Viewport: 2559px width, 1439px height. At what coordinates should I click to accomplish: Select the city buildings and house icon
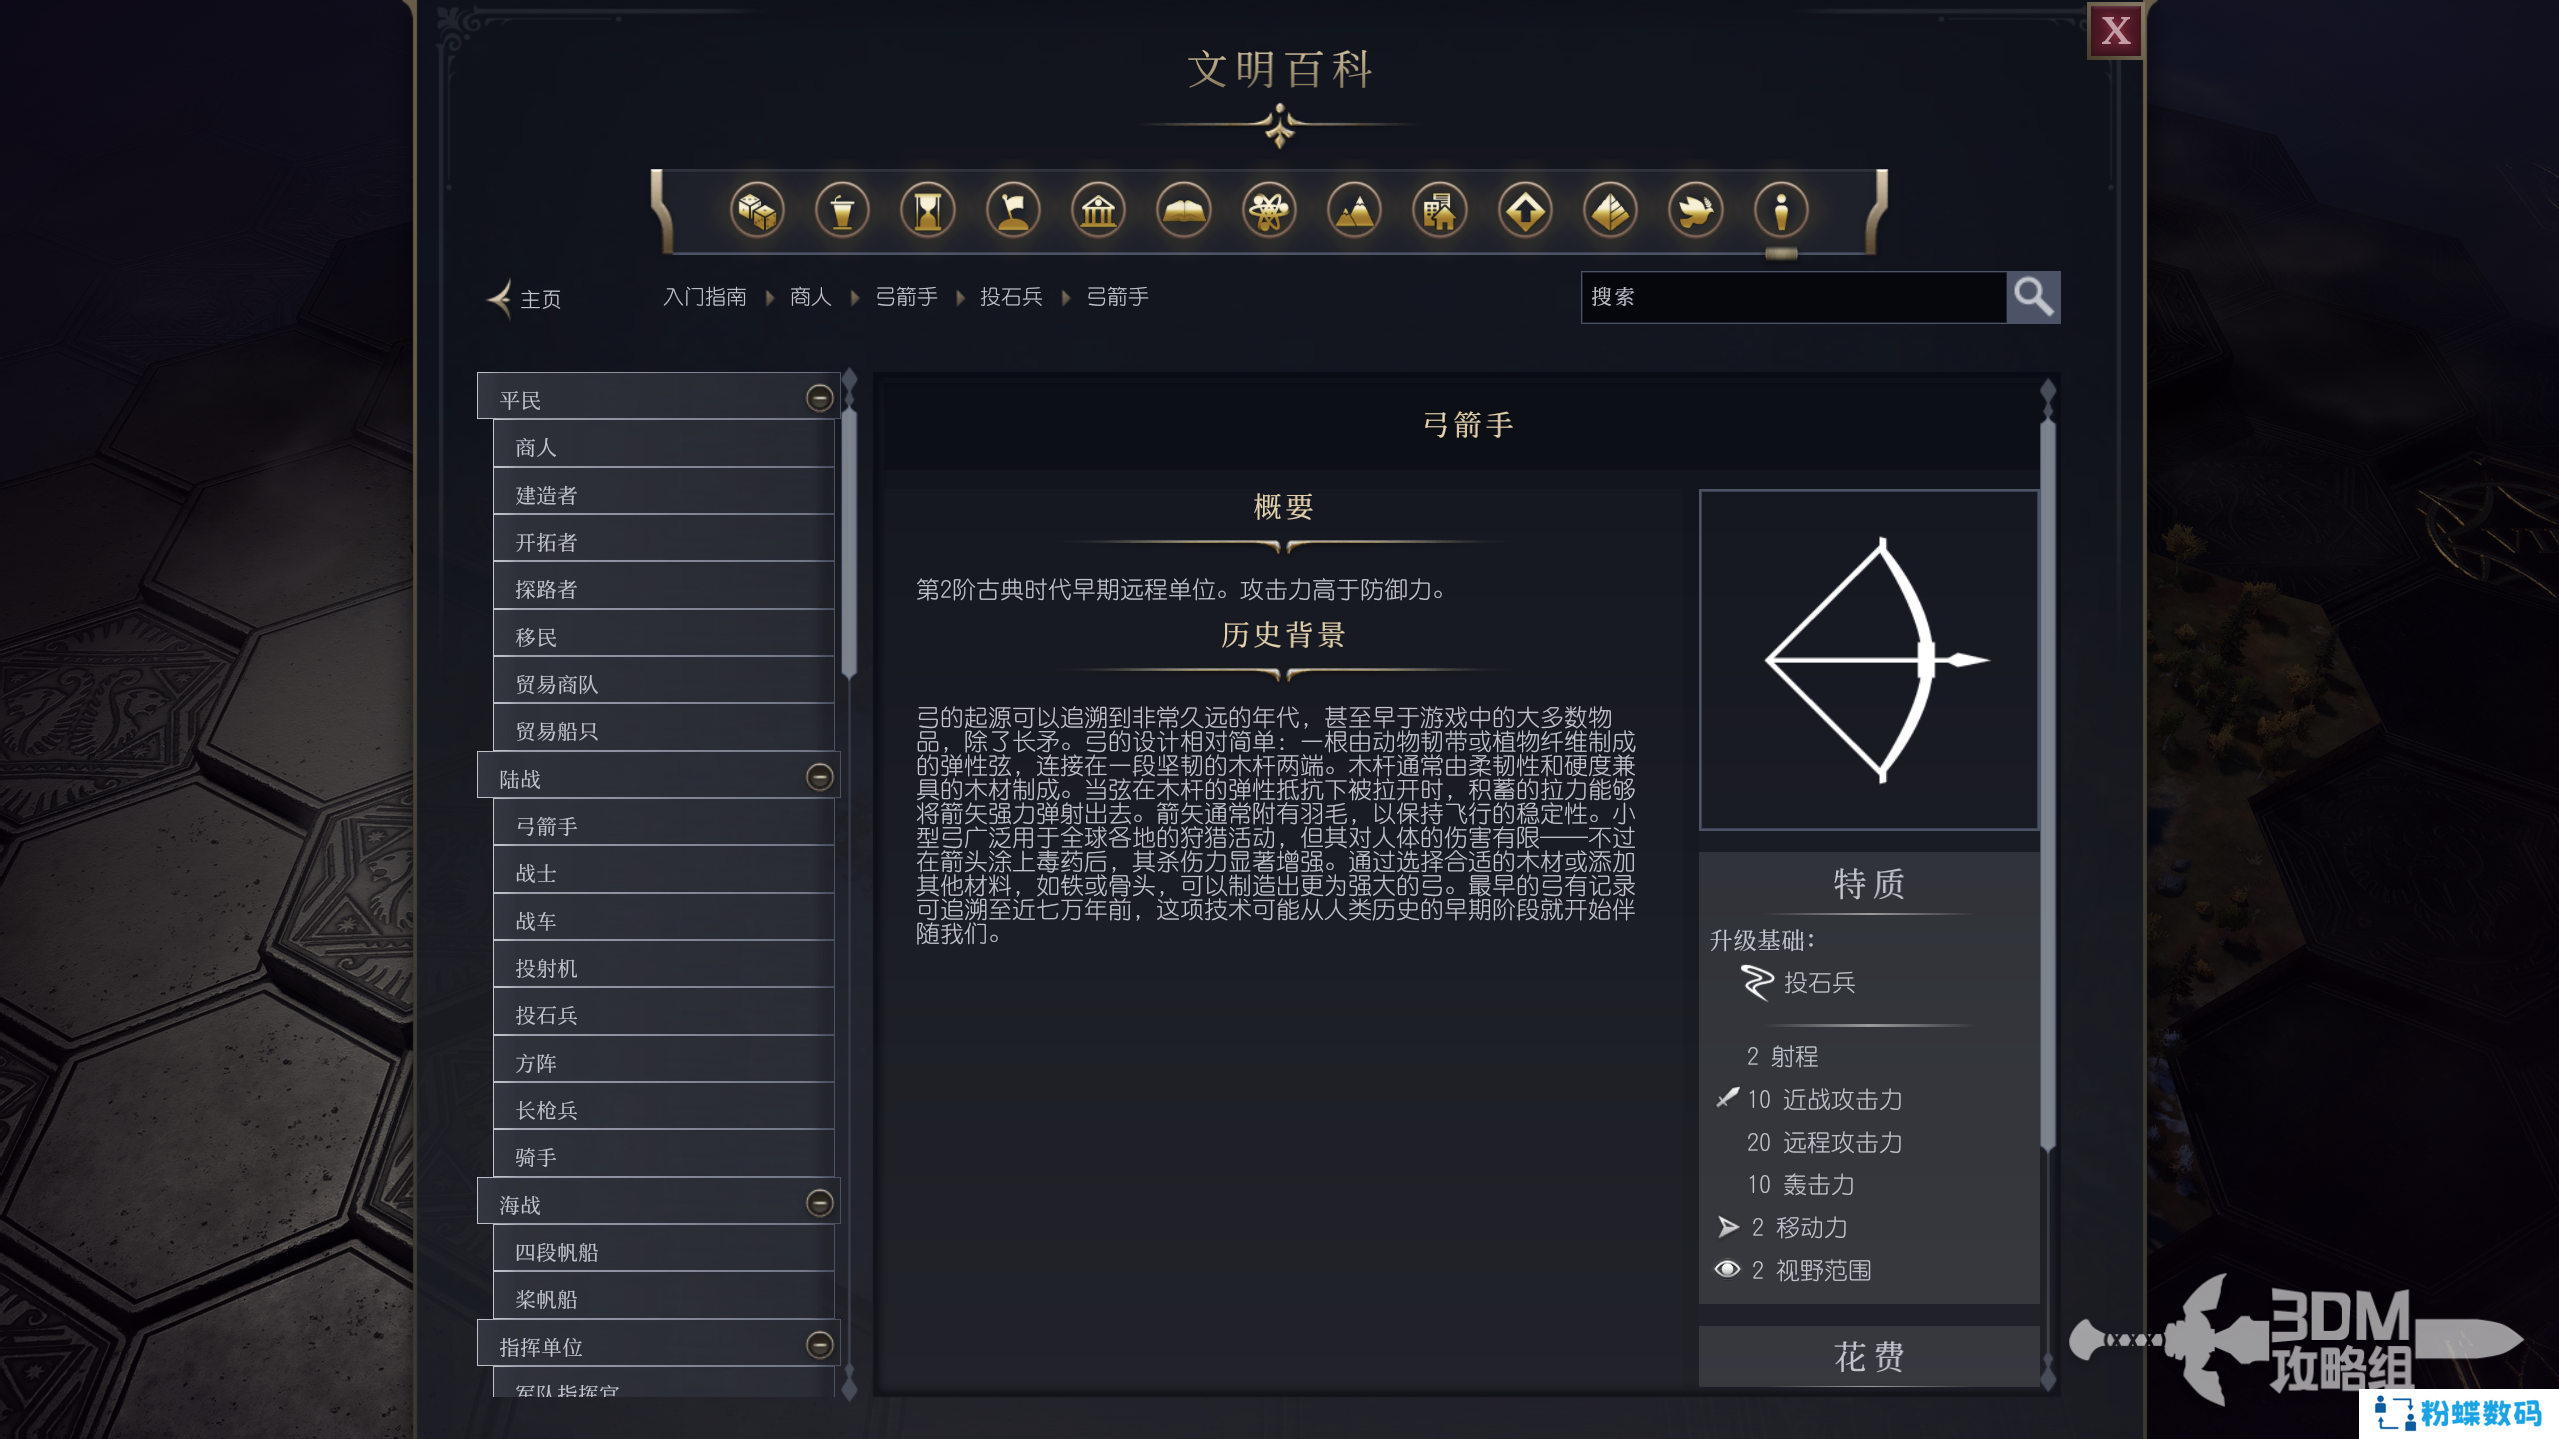tap(1440, 211)
